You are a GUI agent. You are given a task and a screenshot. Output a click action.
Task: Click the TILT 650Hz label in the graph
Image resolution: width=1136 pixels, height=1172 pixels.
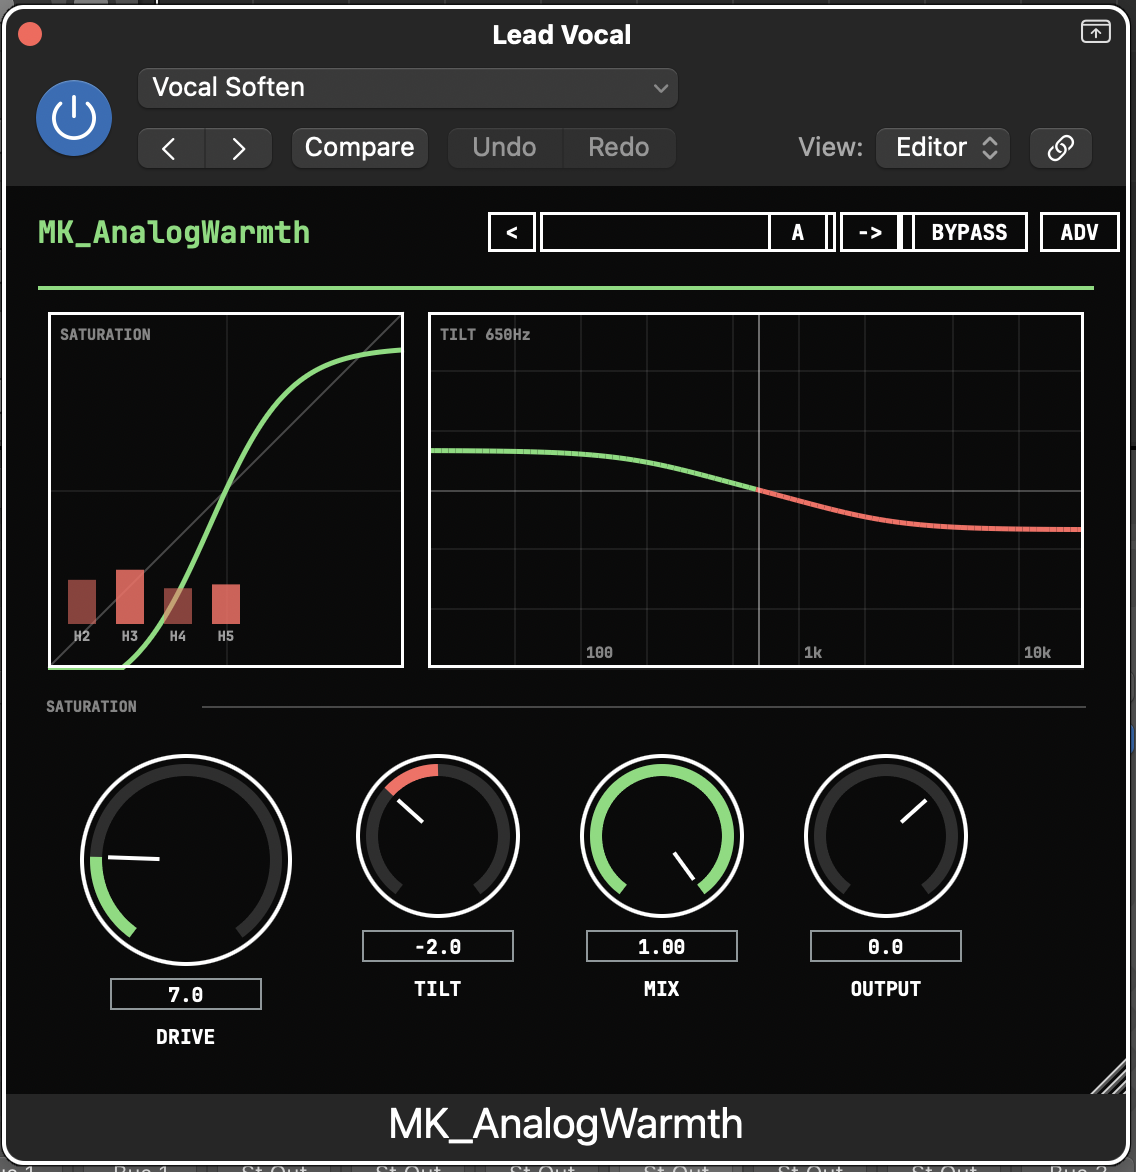(485, 335)
